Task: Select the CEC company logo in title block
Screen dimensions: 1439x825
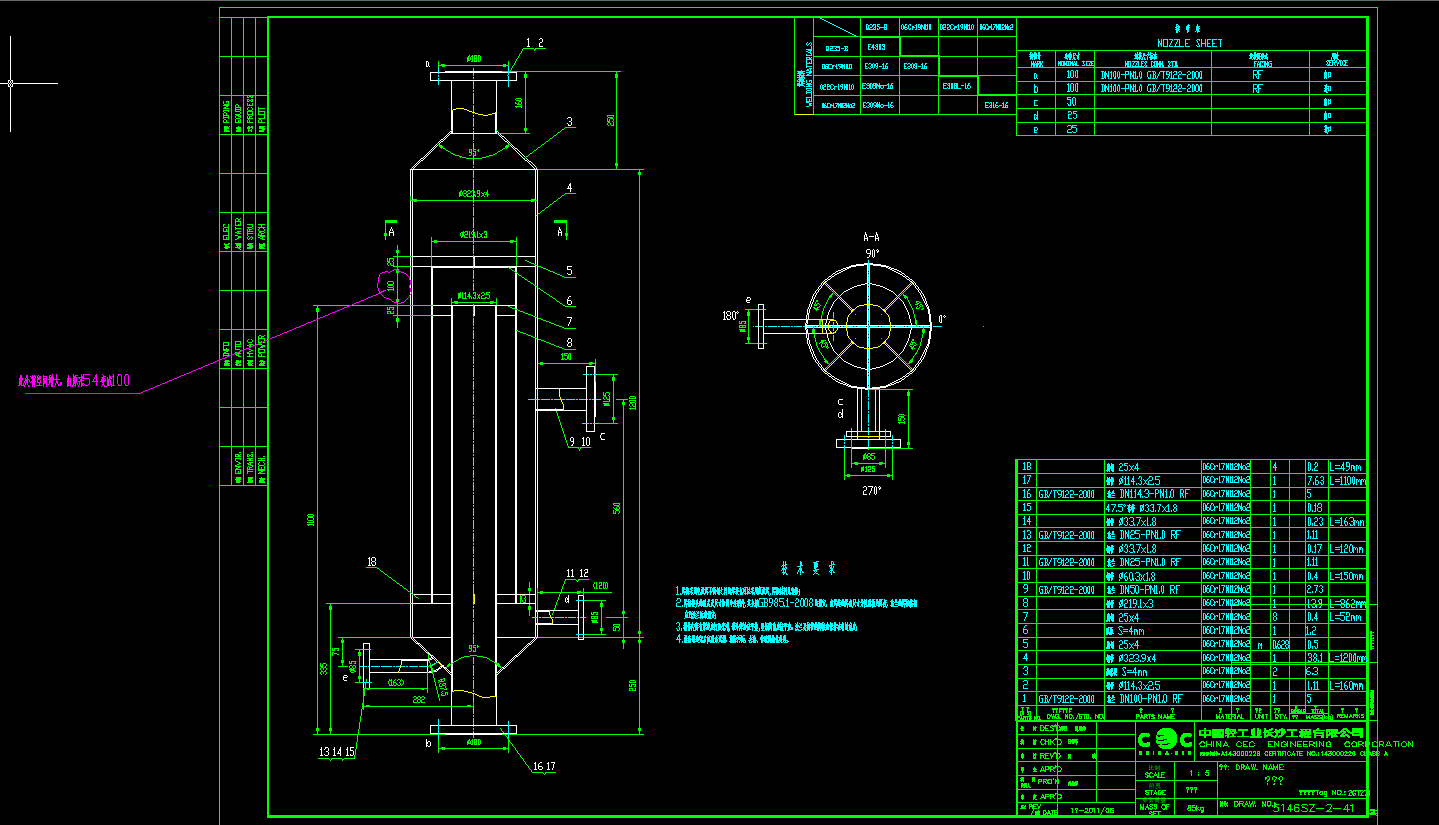Action: coord(1164,740)
